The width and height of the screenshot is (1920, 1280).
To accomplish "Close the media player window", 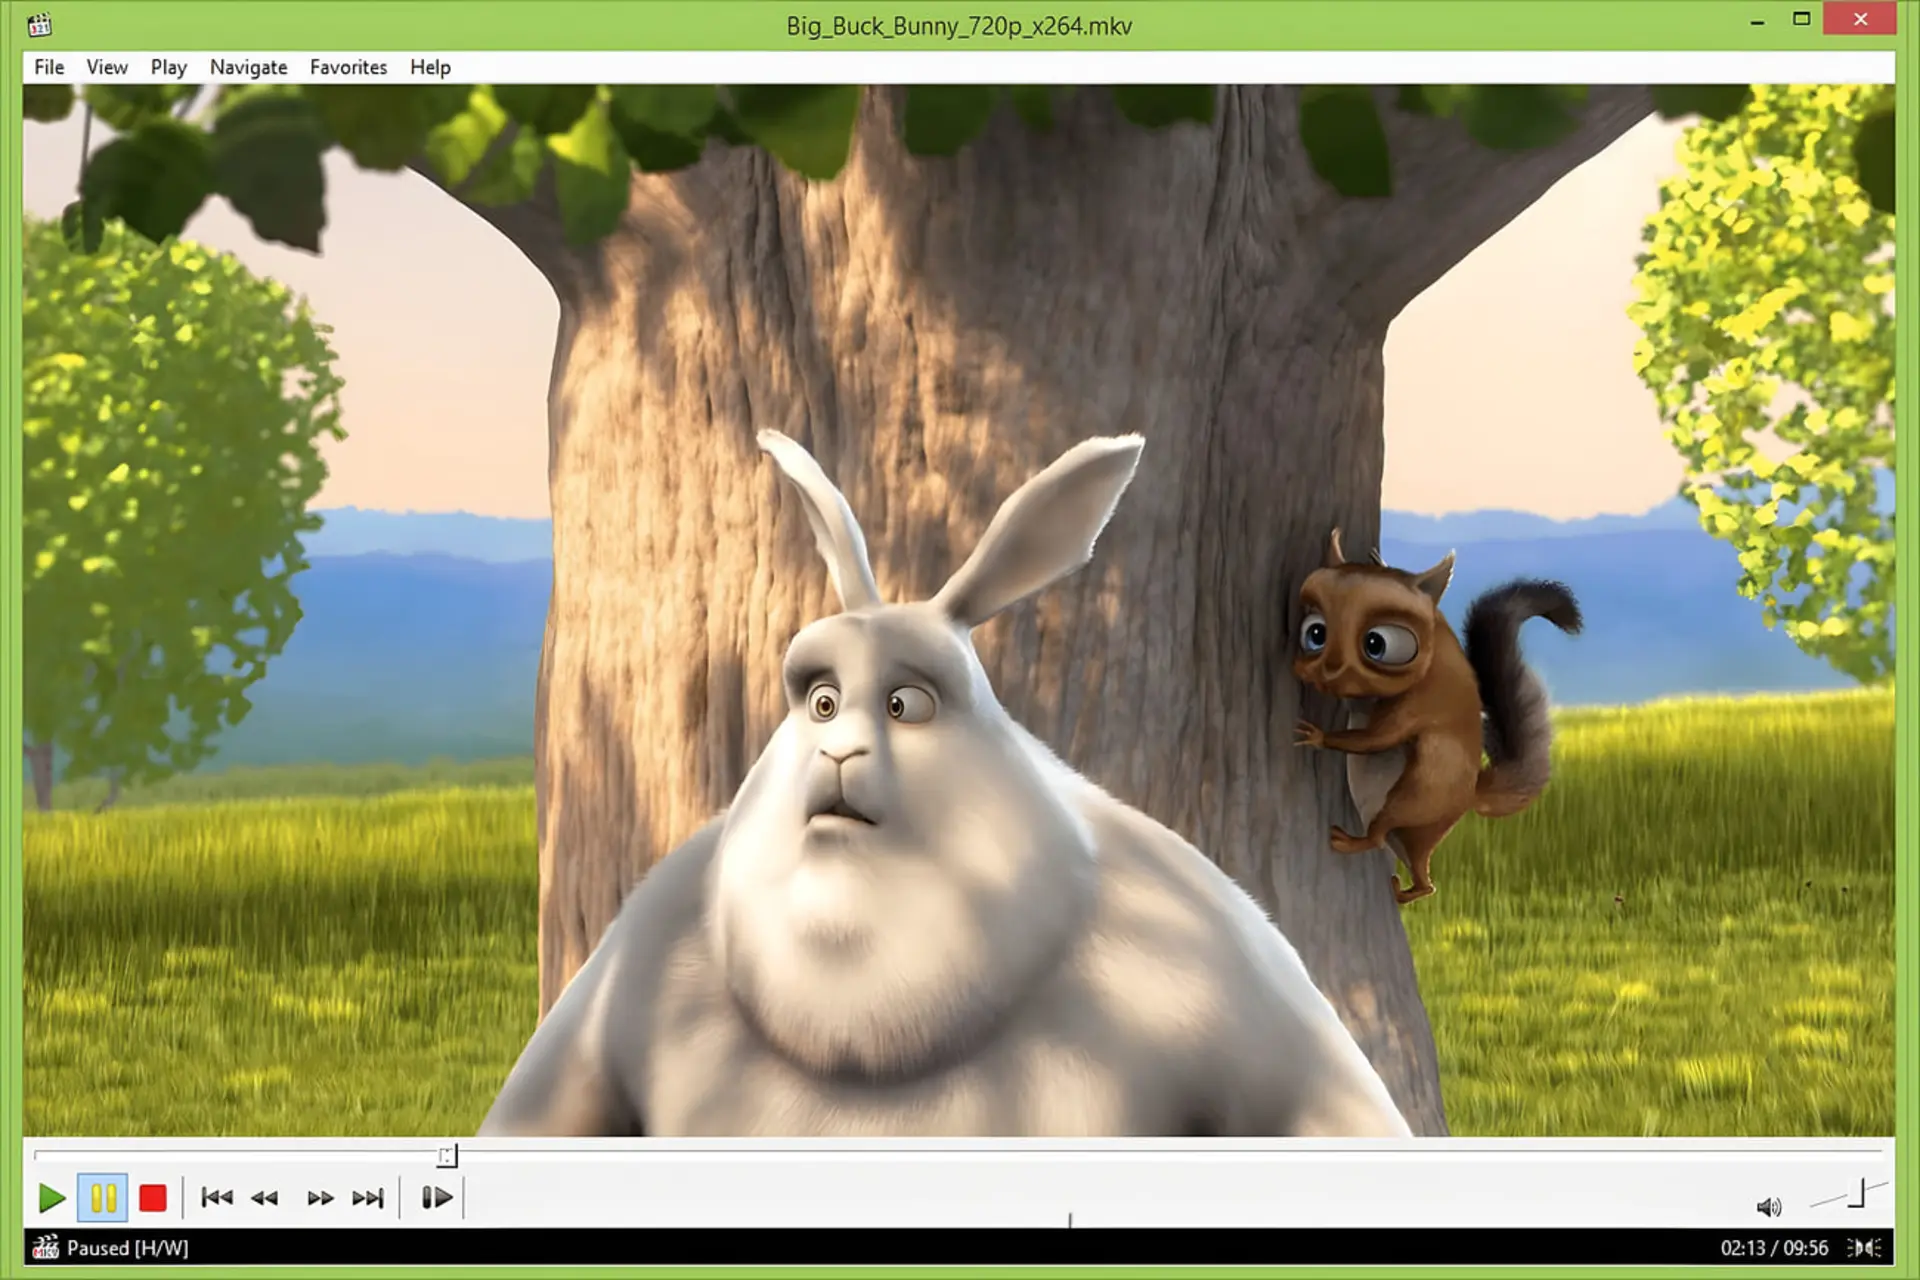I will point(1860,19).
